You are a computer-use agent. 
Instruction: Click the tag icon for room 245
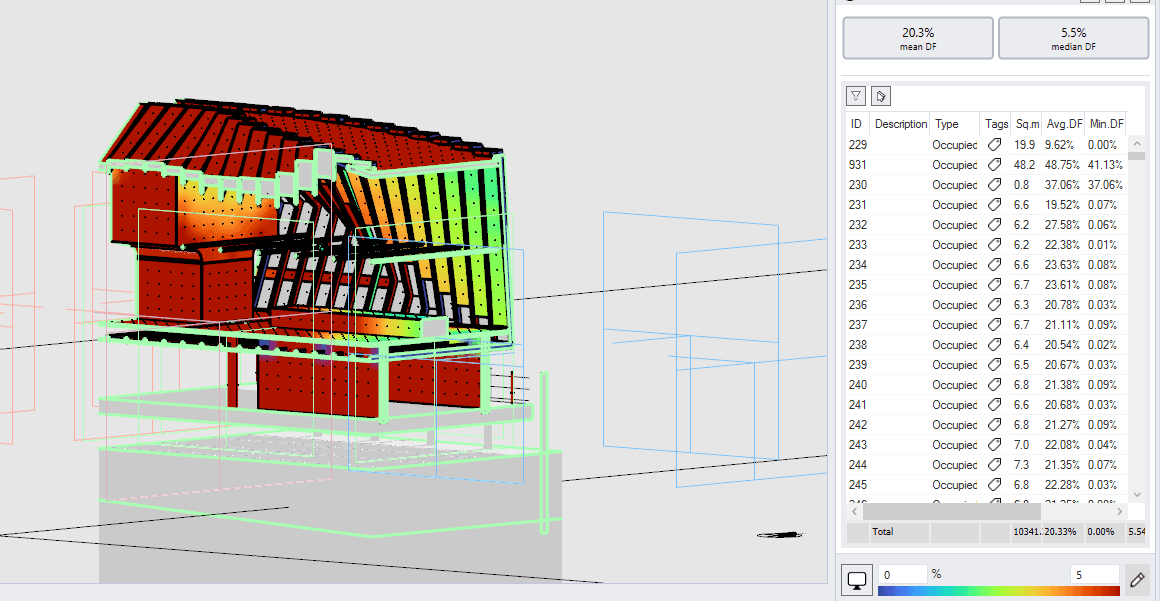[995, 485]
